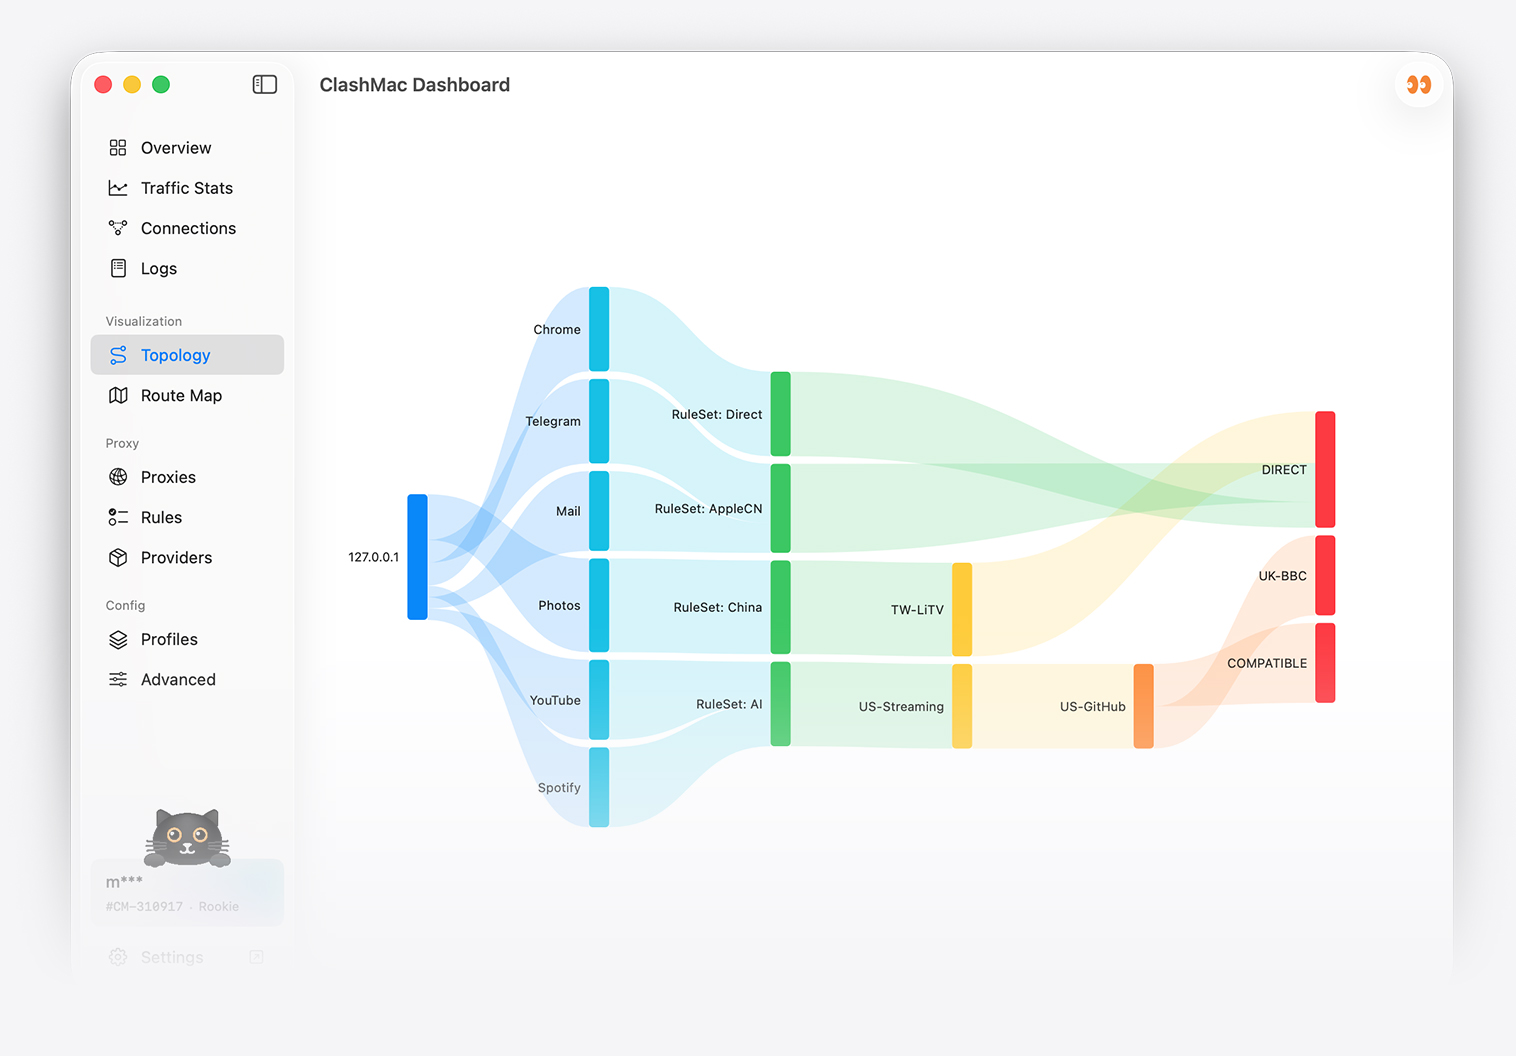Open Providers via the package icon
This screenshot has width=1516, height=1056.
click(117, 558)
